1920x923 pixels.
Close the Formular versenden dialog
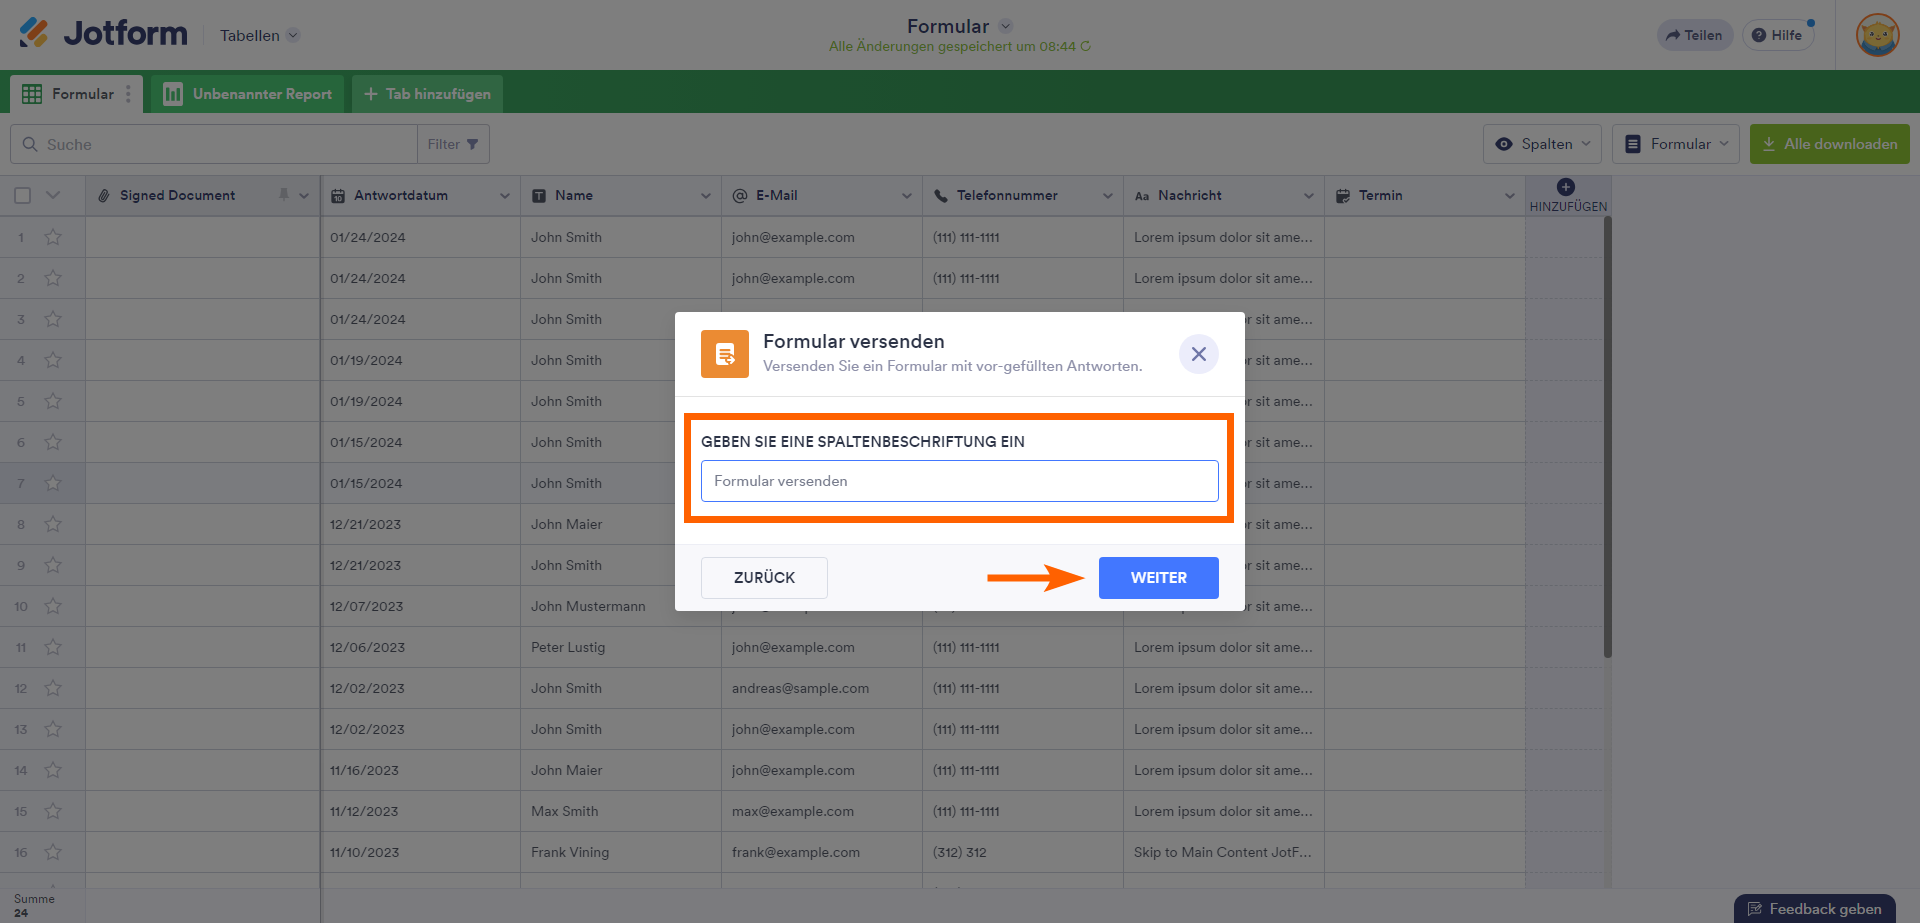(x=1198, y=354)
